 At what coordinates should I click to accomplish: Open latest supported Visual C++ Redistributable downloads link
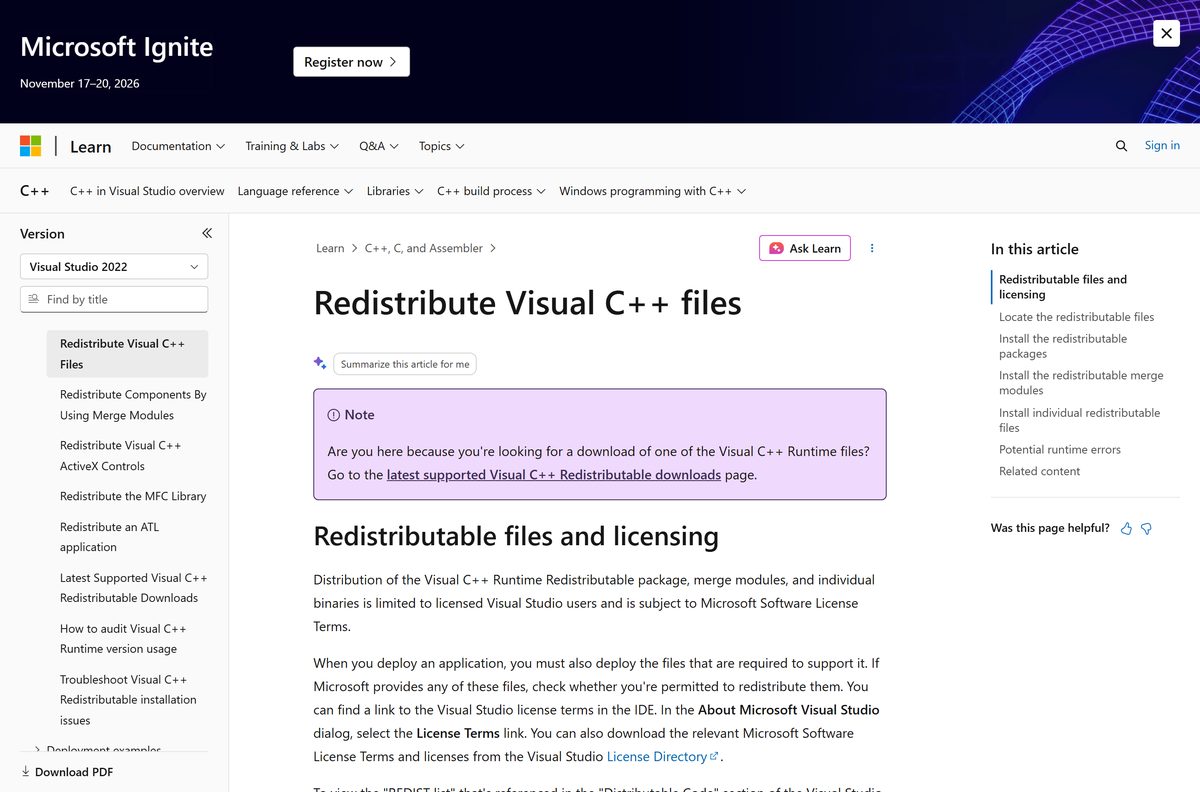pyautogui.click(x=554, y=474)
